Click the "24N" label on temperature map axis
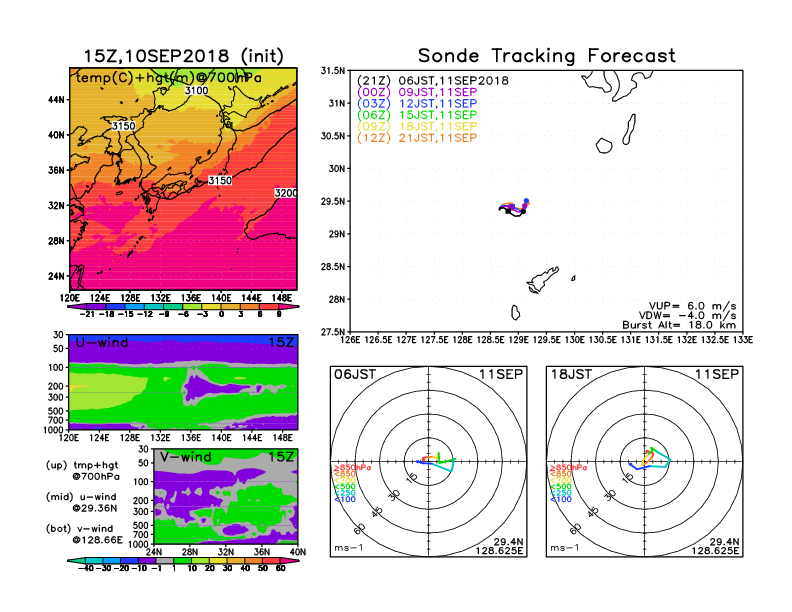 [56, 276]
